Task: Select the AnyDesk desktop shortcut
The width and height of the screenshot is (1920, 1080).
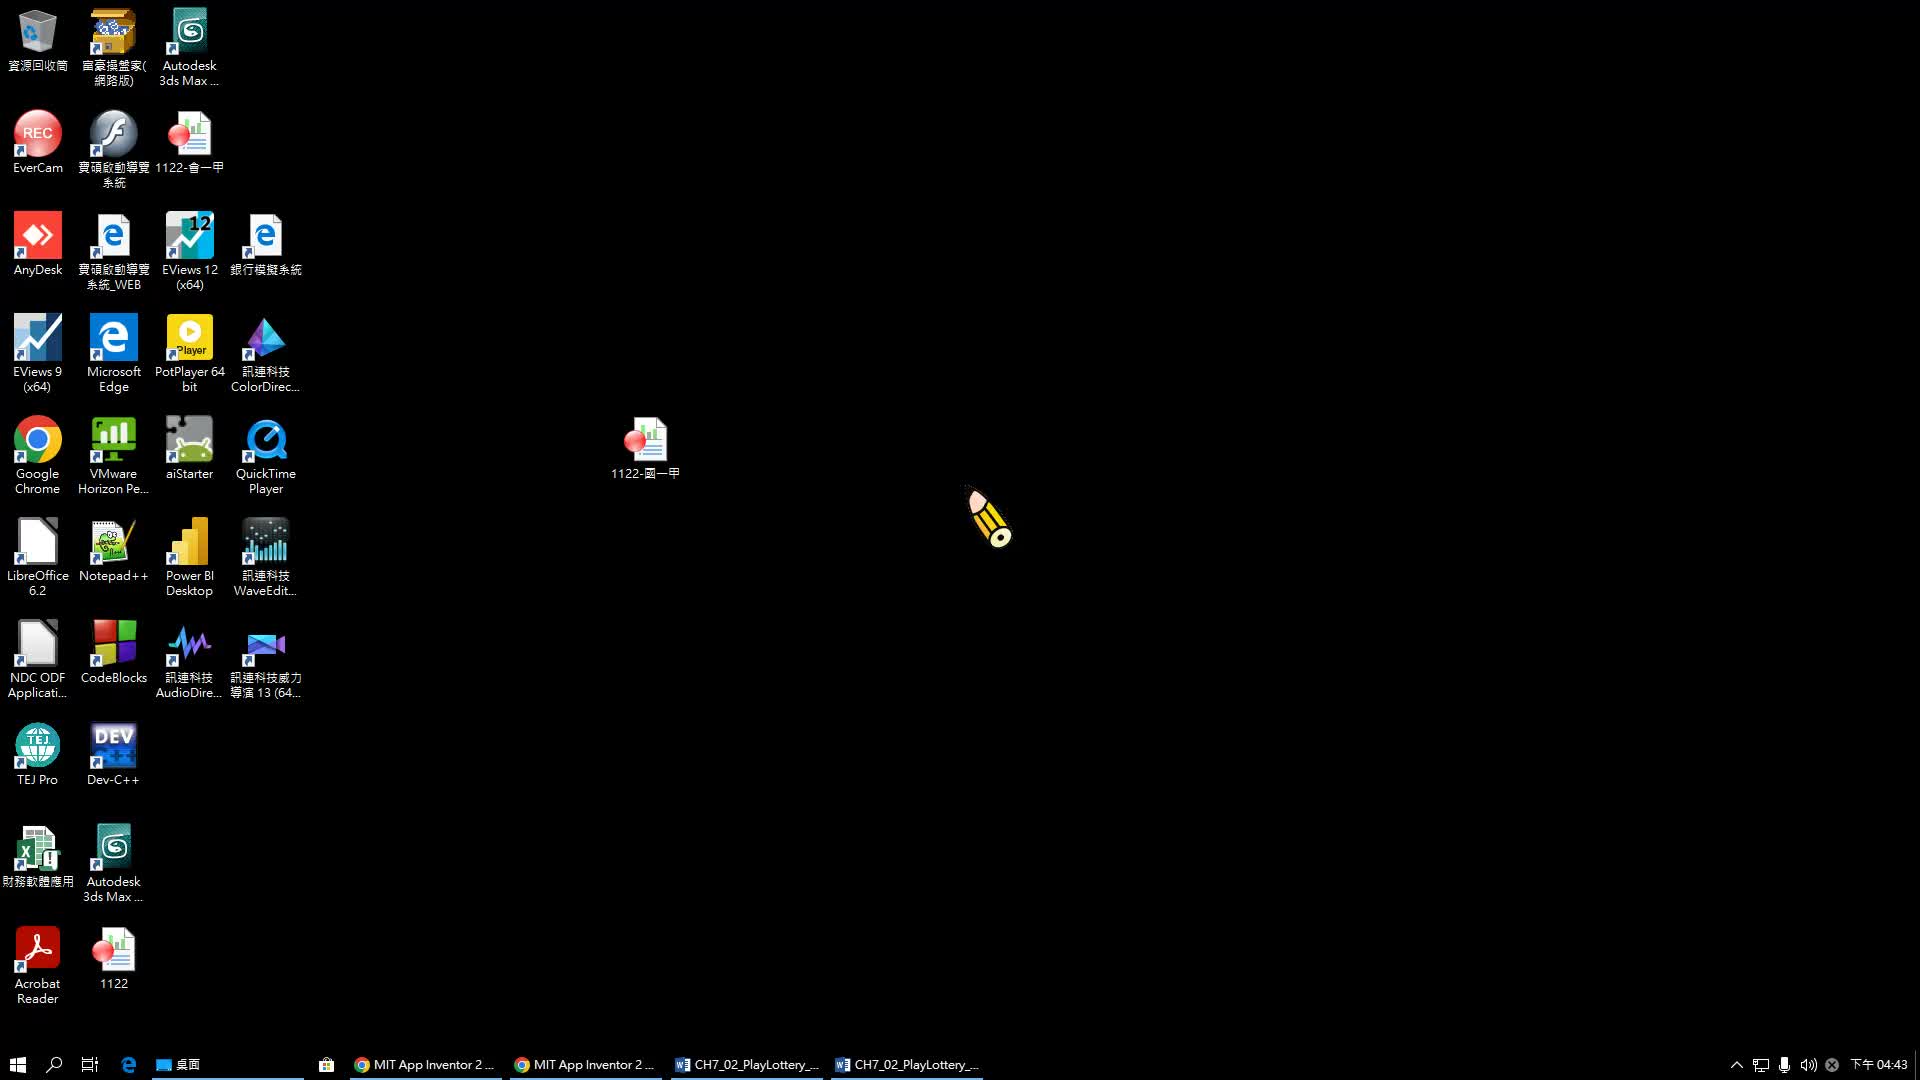Action: coord(38,244)
